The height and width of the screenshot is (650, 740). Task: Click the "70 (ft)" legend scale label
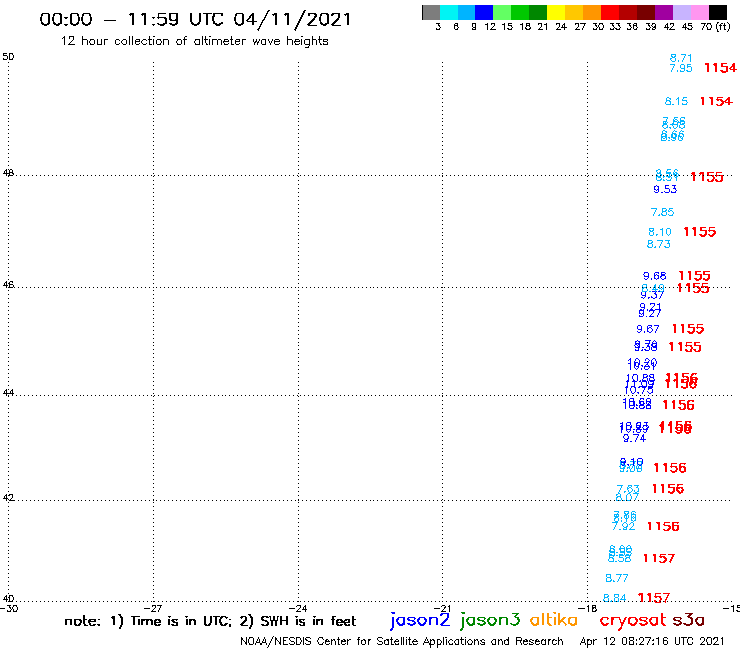tap(715, 27)
